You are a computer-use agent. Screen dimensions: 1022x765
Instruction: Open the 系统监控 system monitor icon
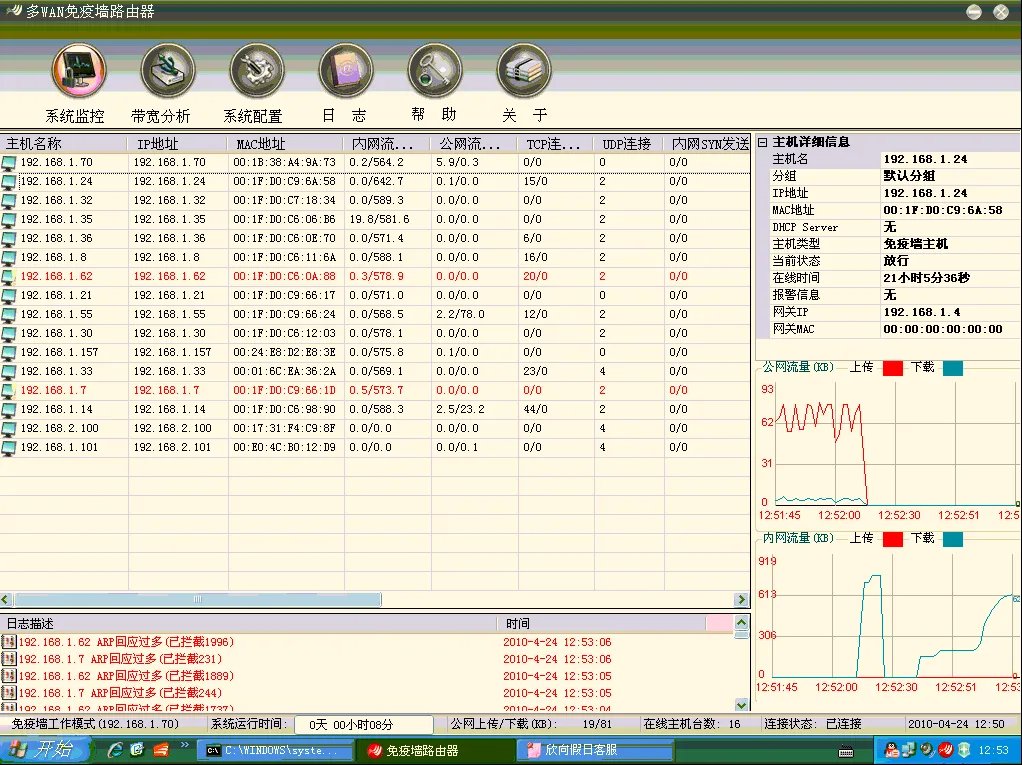tap(78, 70)
